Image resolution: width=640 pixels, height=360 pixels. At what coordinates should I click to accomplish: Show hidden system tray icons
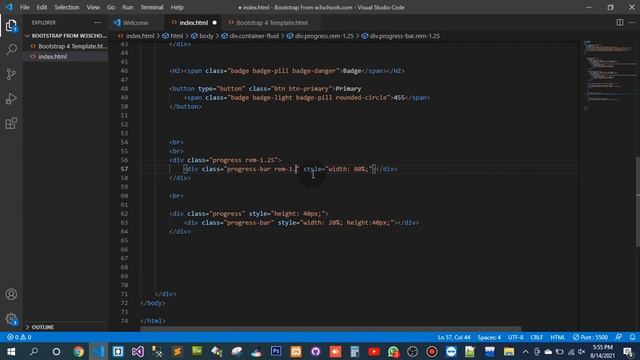pyautogui.click(x=525, y=351)
